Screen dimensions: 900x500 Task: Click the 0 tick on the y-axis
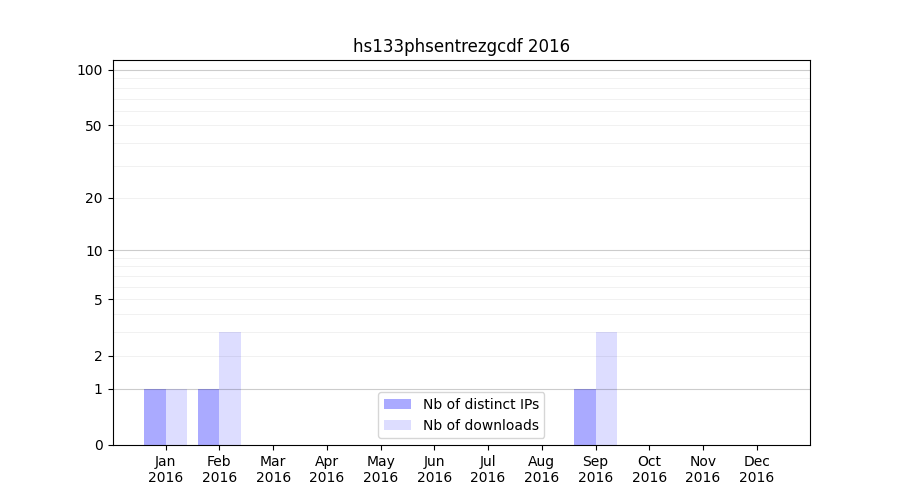pos(98,445)
